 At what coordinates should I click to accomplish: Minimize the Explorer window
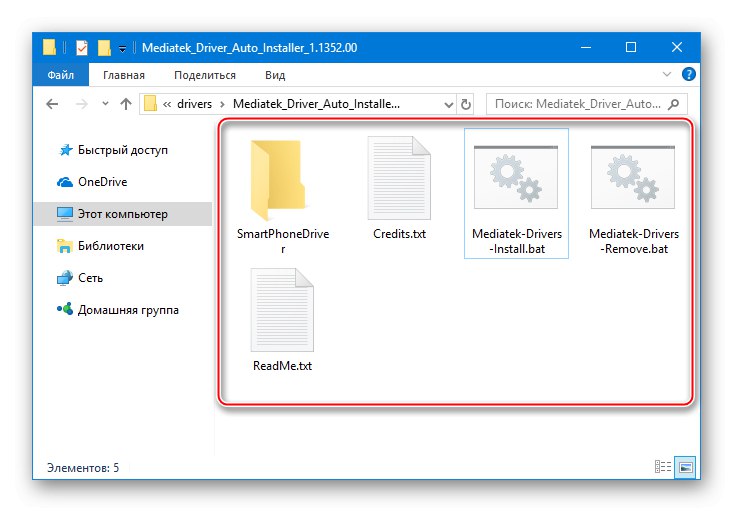(586, 47)
